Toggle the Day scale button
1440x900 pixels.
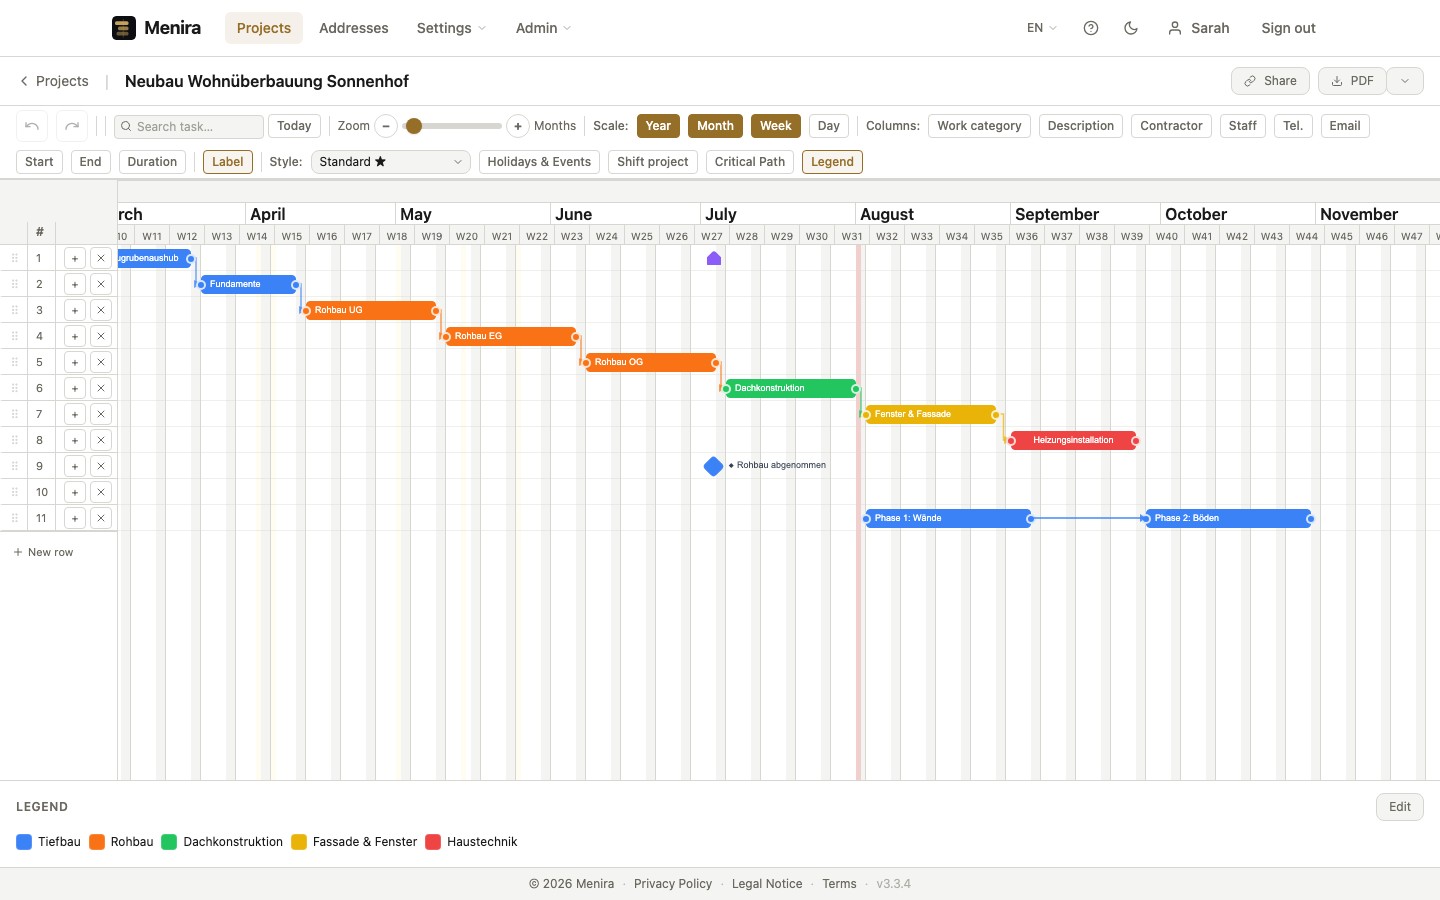coord(829,126)
